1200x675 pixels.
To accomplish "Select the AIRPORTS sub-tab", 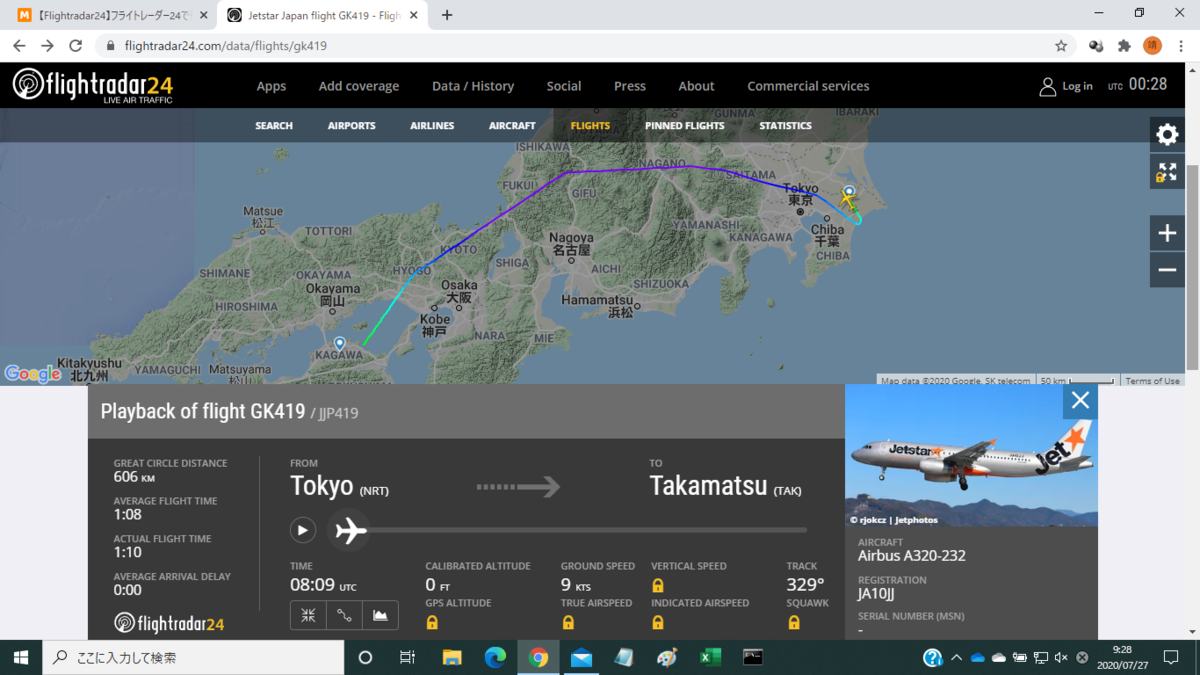I will [352, 126].
